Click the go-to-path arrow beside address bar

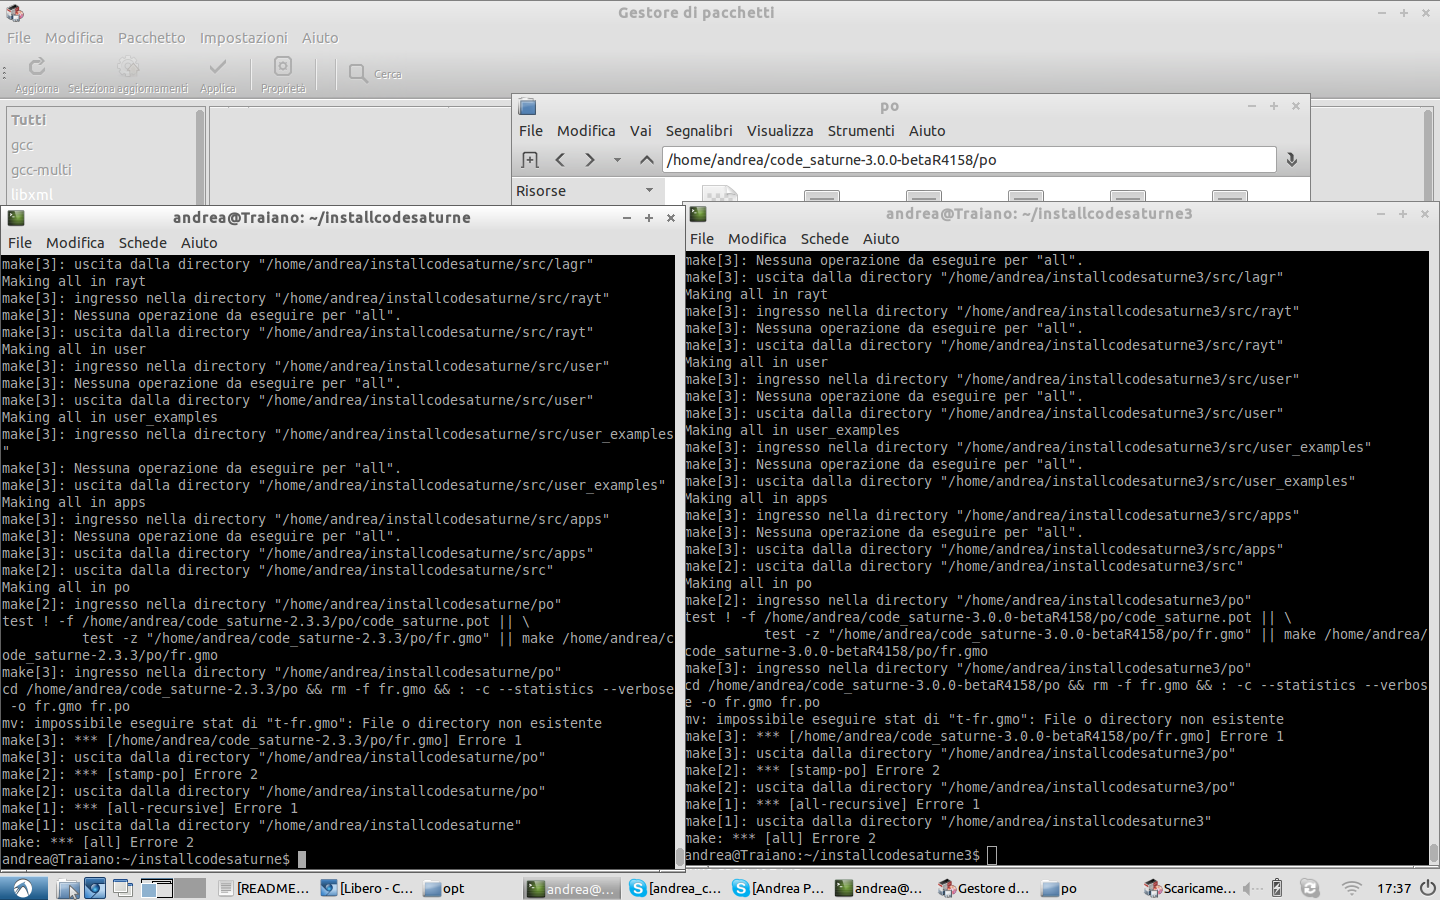(x=1292, y=160)
